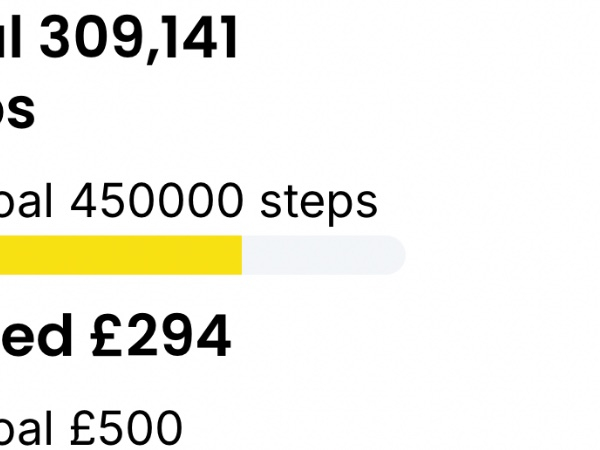The height and width of the screenshot is (450, 600).
Task: Click the gray unfilled section of the progress bar
Action: pyautogui.click(x=320, y=255)
